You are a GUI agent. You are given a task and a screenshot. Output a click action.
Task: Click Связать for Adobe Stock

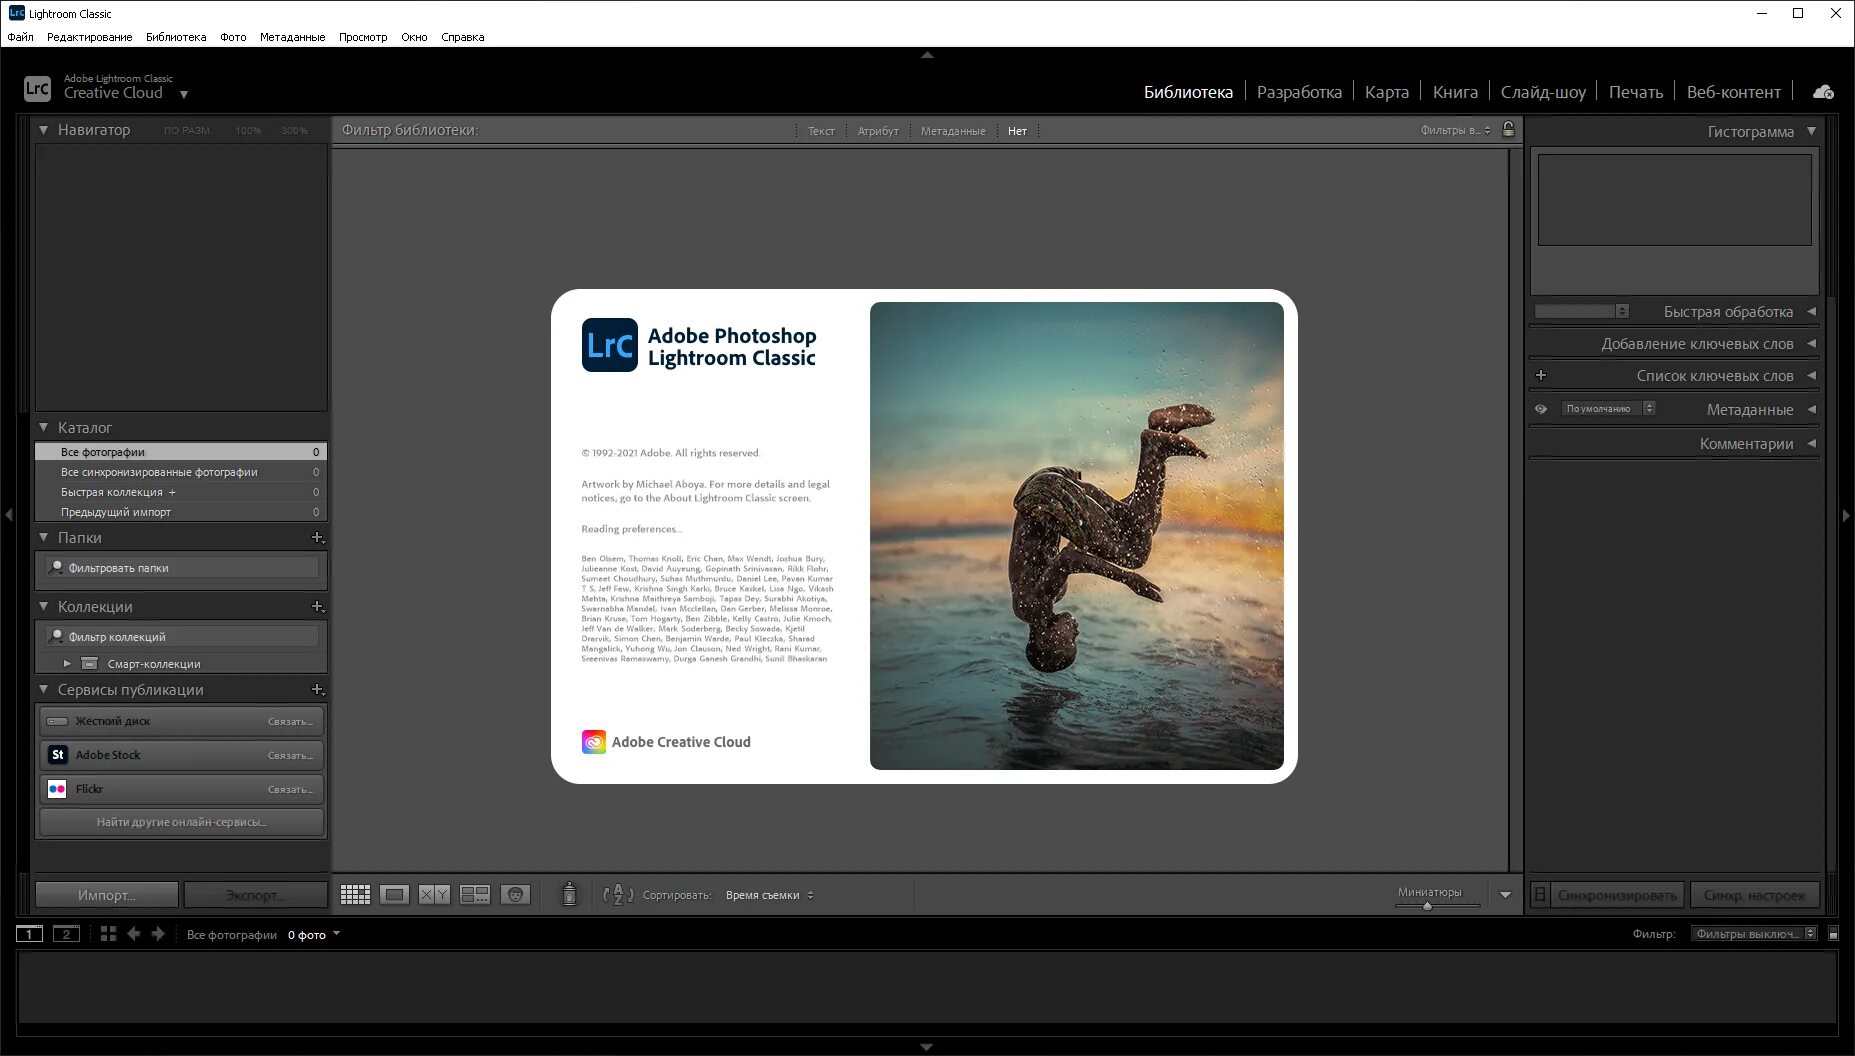pyautogui.click(x=290, y=756)
